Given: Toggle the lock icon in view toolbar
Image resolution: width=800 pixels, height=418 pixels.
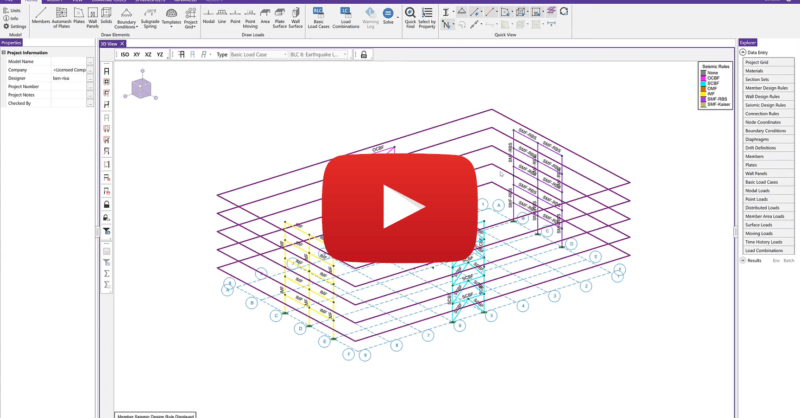Looking at the screenshot, I should click(x=363, y=55).
